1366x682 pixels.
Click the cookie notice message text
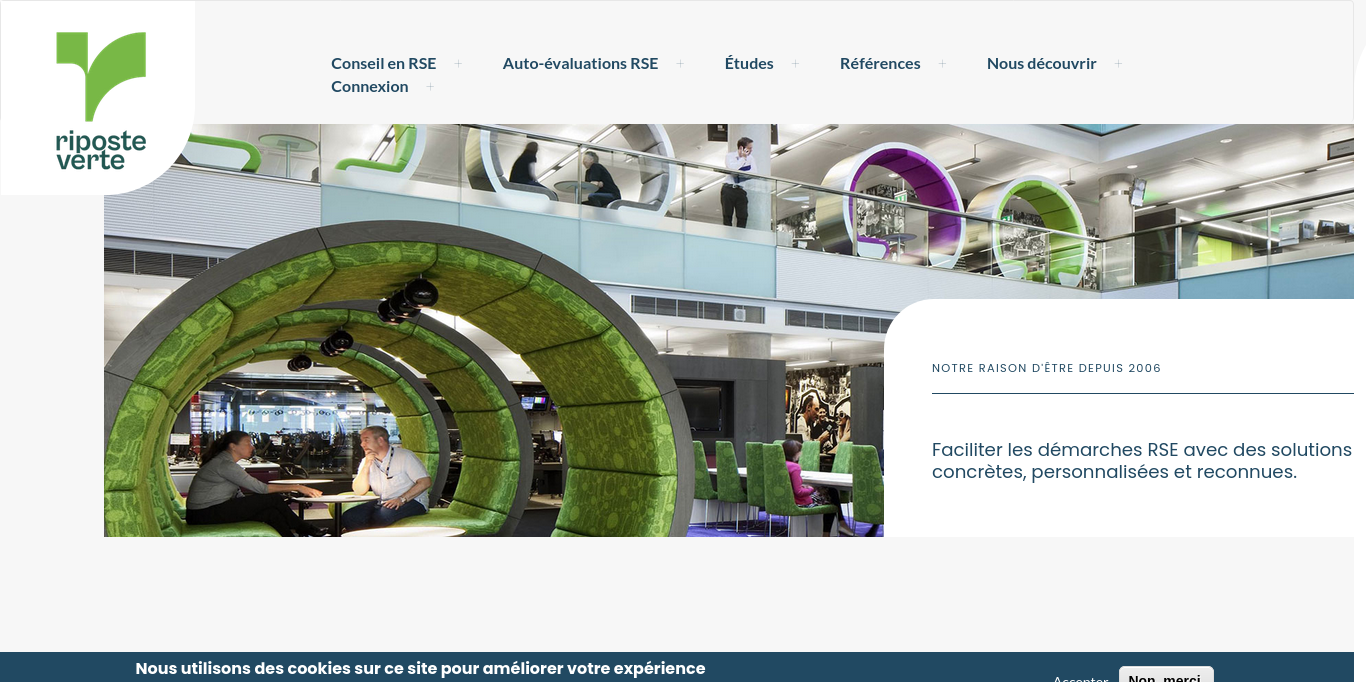click(420, 668)
